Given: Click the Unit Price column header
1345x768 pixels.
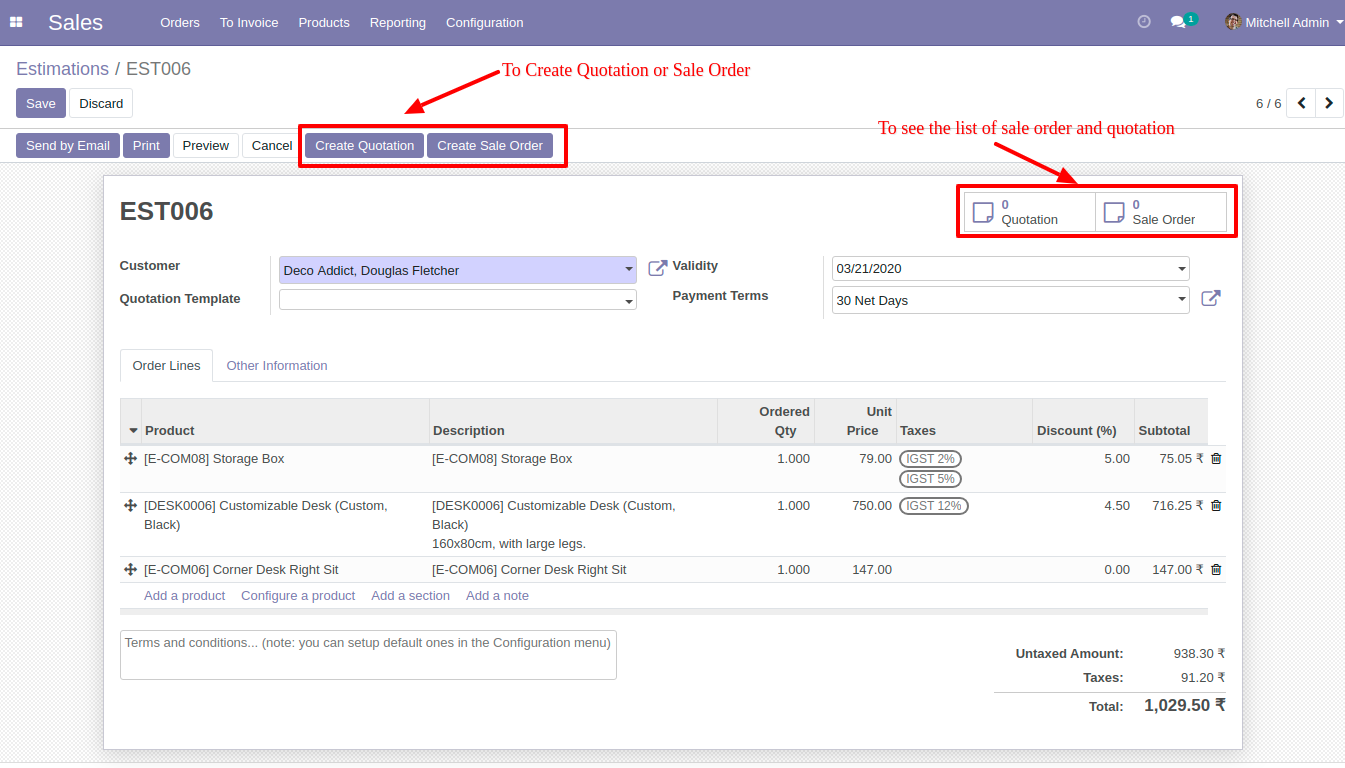Looking at the screenshot, I should click(x=855, y=422).
